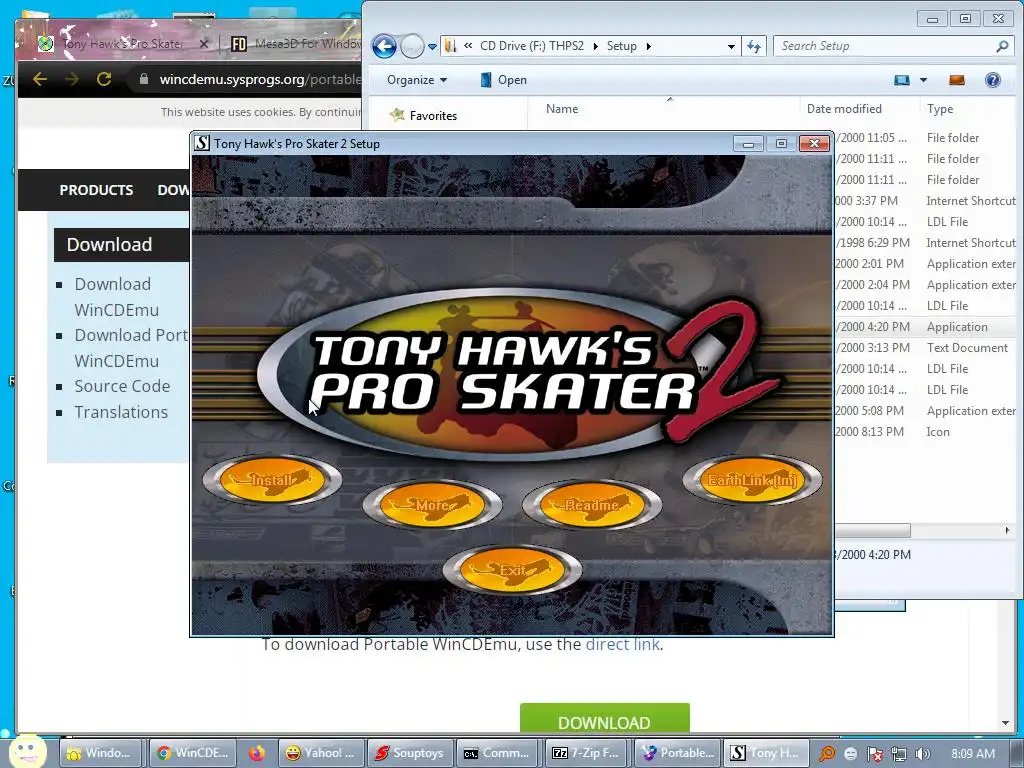
Task: Expand the address bar history dropdown
Action: (x=731, y=46)
